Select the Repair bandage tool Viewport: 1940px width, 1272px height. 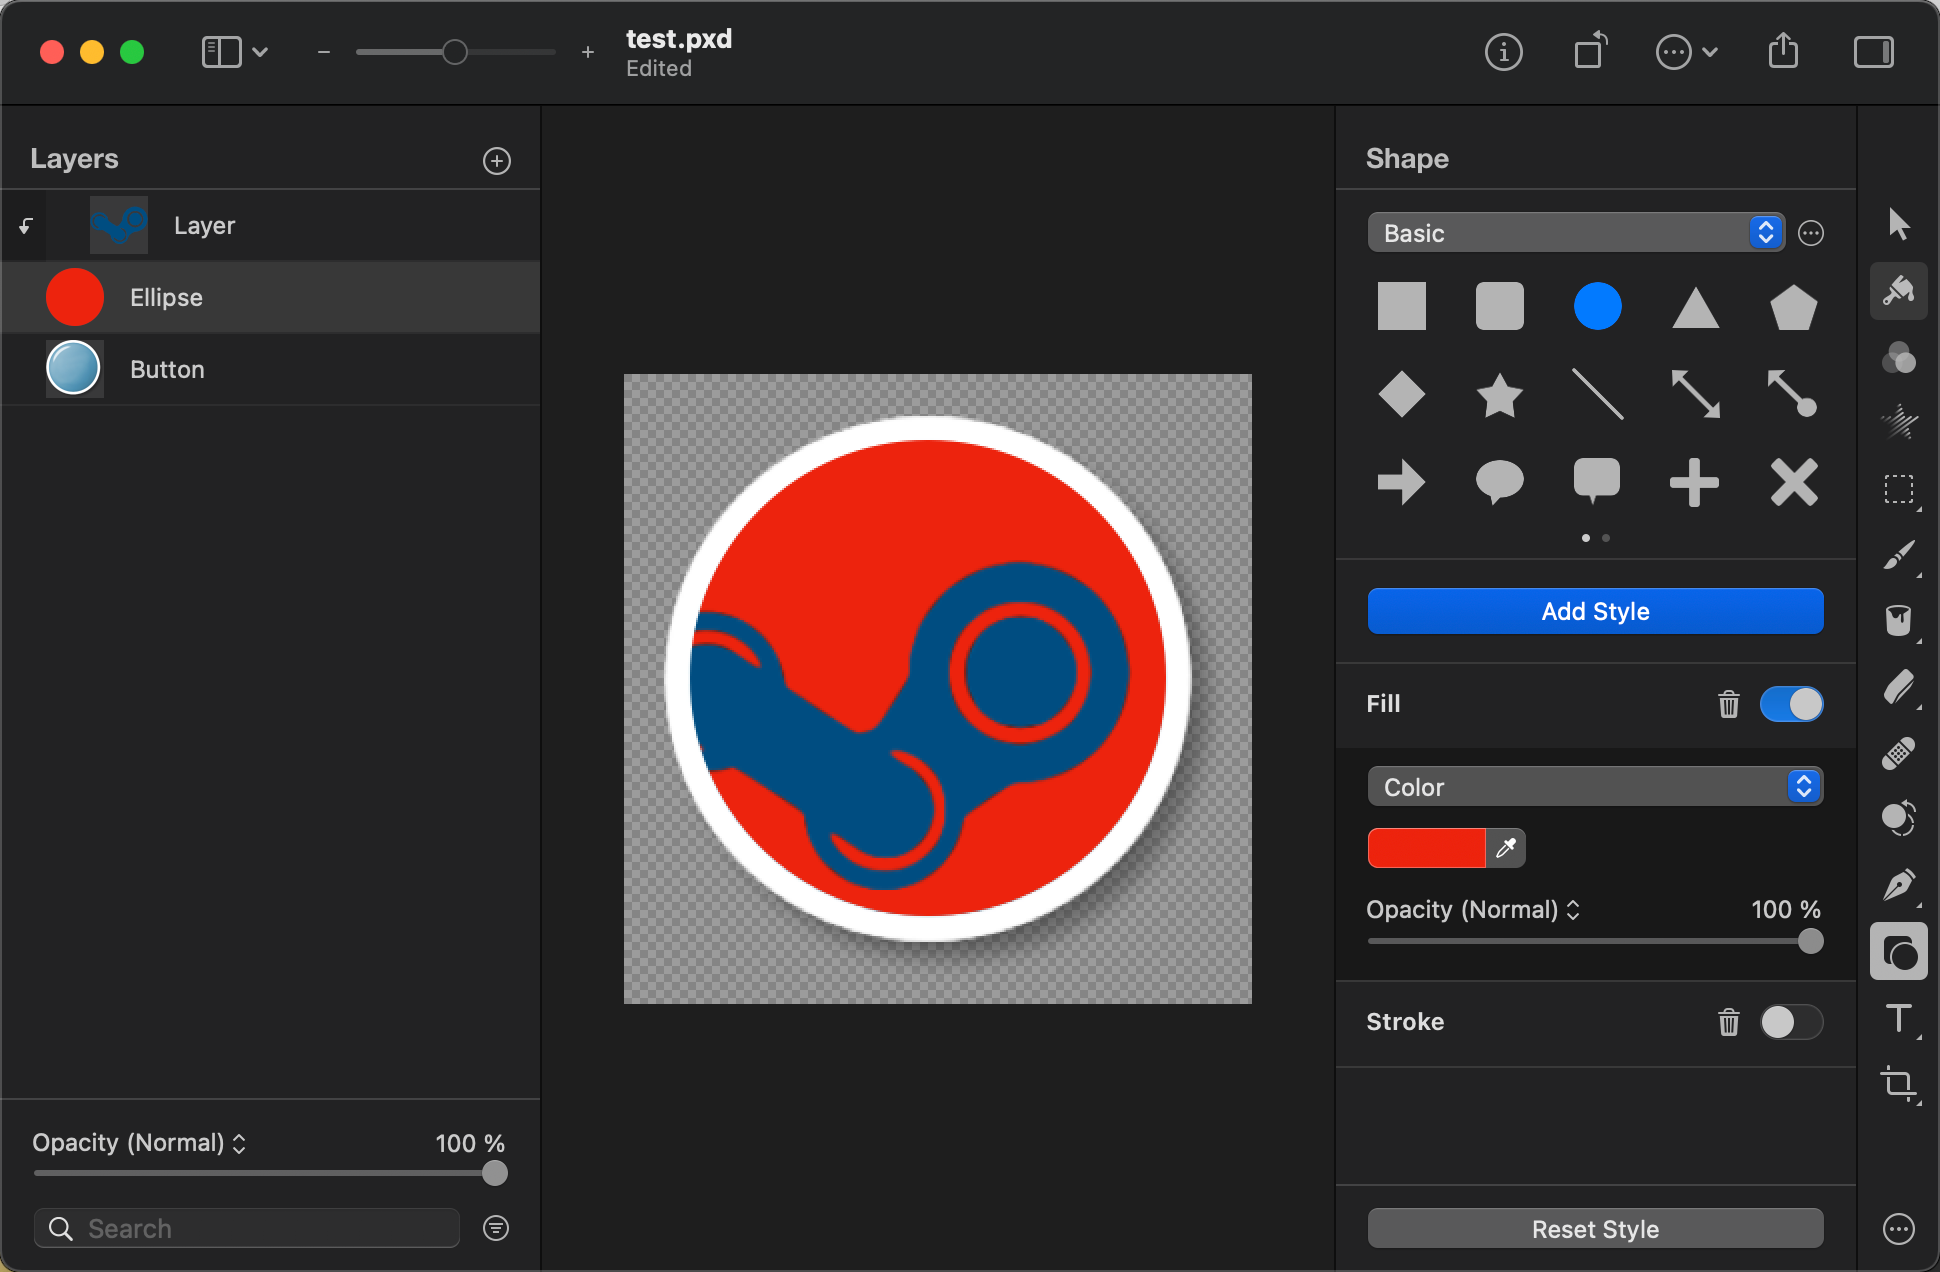coord(1899,753)
